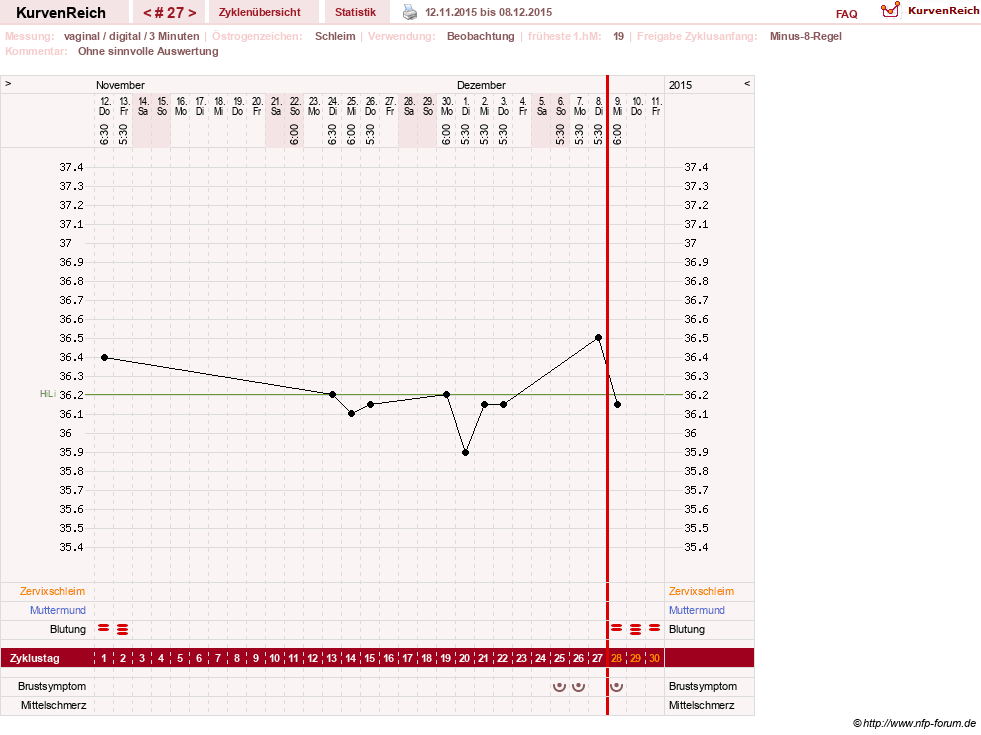Select temperature point on cycle day 22
Viewport: 981px width, 735px height.
pos(503,405)
